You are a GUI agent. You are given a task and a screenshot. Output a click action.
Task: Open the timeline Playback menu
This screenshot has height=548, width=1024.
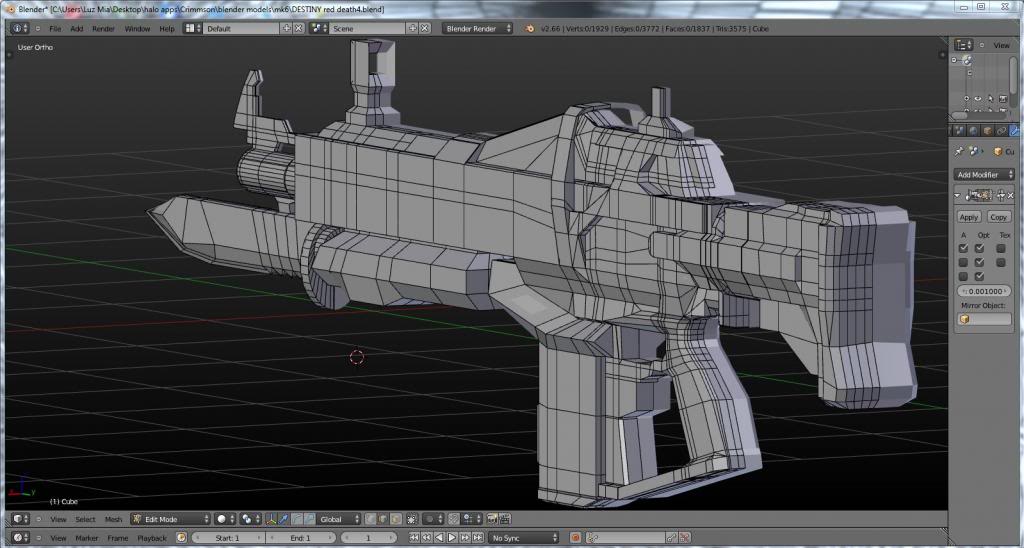pyautogui.click(x=152, y=538)
